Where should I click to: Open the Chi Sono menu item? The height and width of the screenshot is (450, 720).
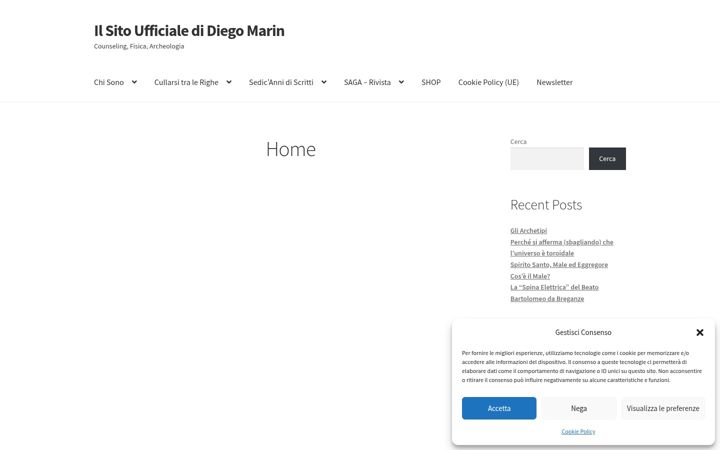tap(109, 82)
